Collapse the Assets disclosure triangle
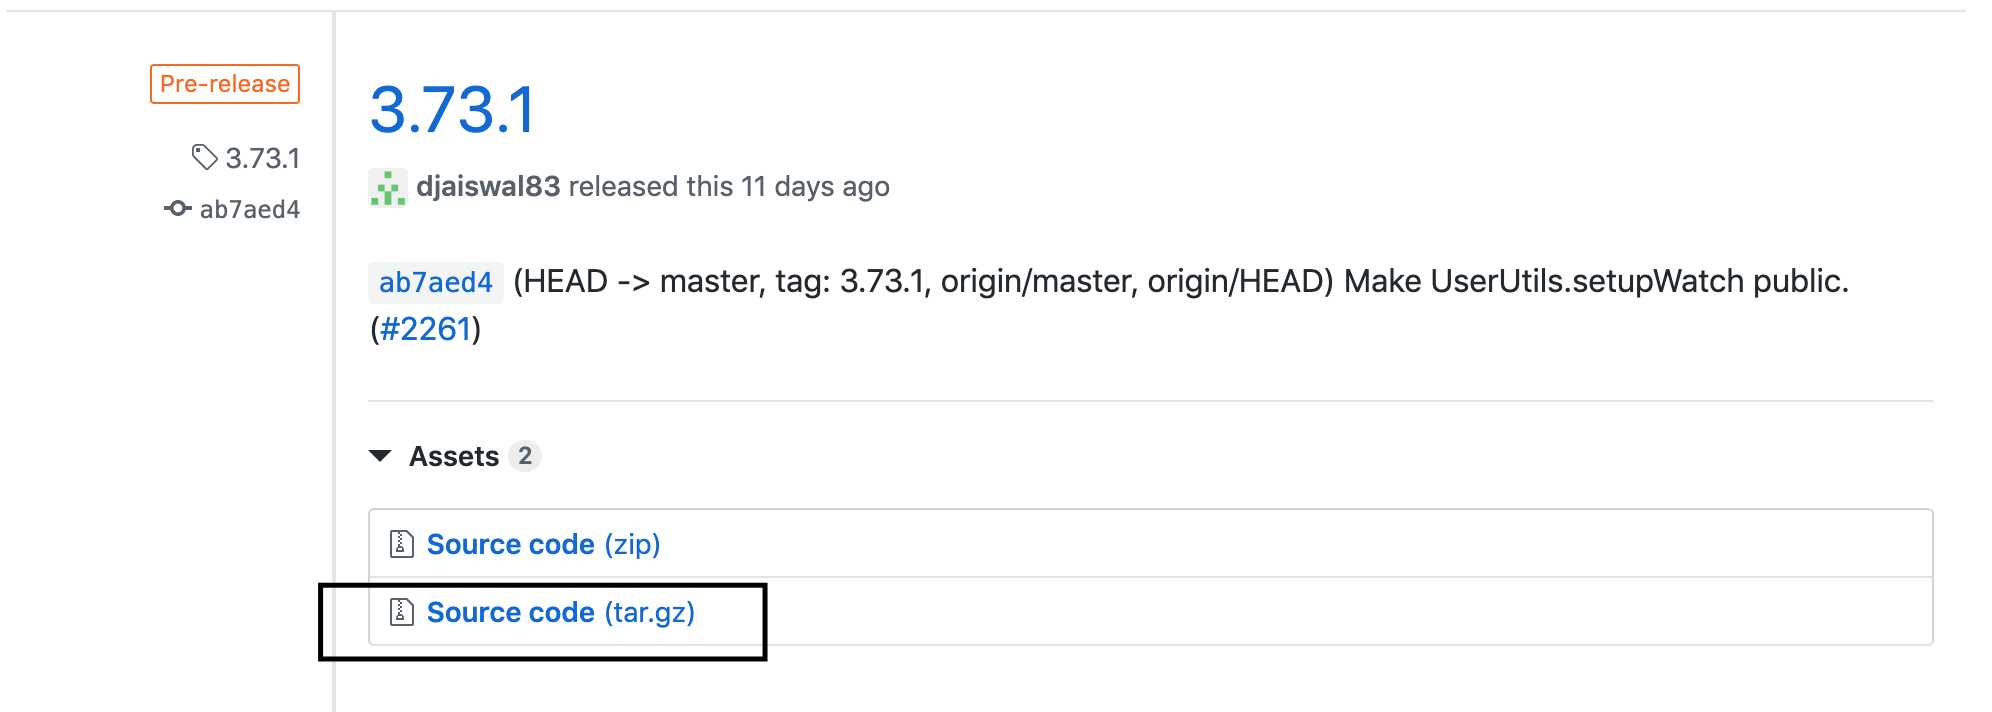 [380, 456]
